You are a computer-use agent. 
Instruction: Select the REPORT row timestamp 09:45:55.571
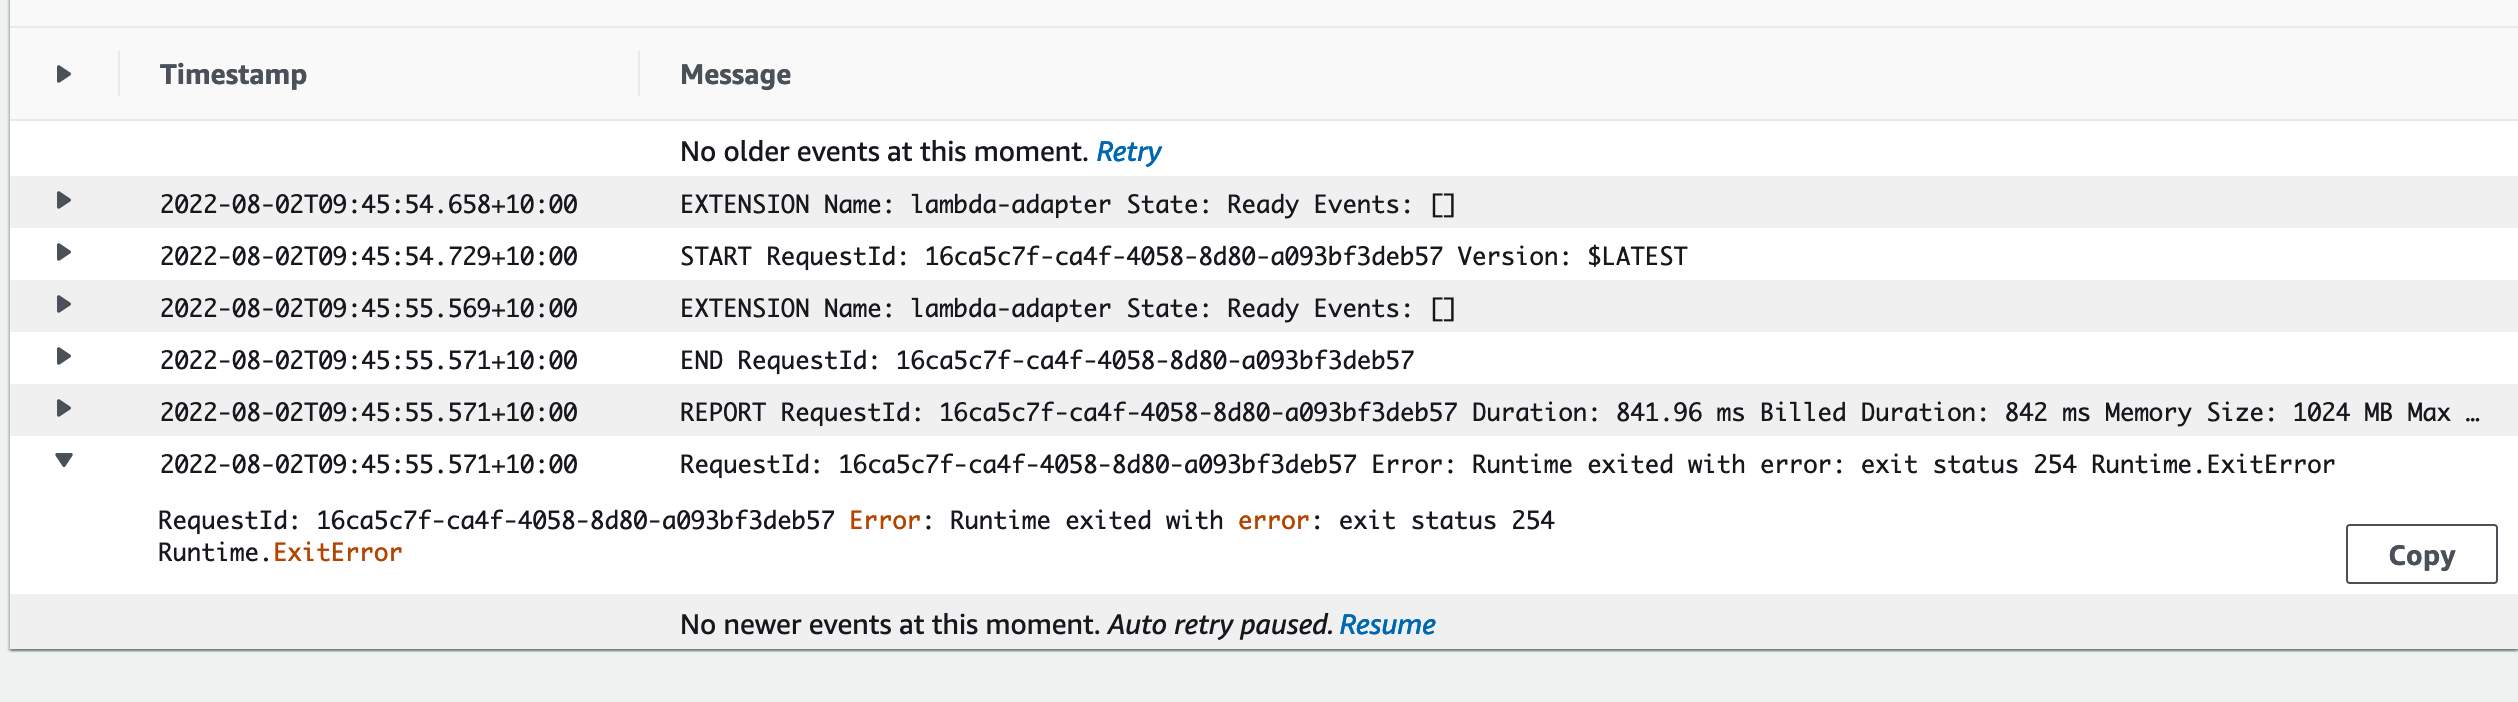coord(368,413)
